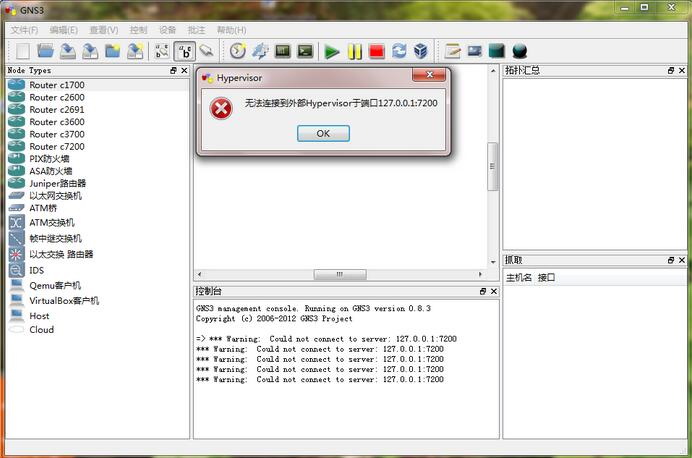Close the Hypervisor error dialog

tap(429, 75)
